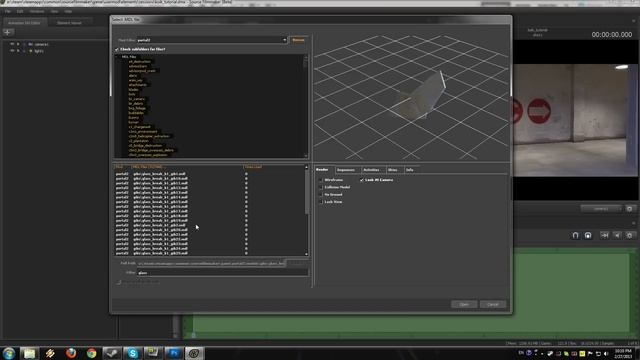Viewport: 640px width, 360px height.
Task: Click the 00:00:00.000 timecode display
Action: coord(612,35)
